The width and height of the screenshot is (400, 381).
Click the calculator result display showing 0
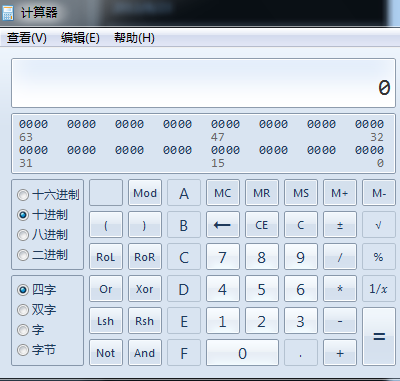pos(203,83)
